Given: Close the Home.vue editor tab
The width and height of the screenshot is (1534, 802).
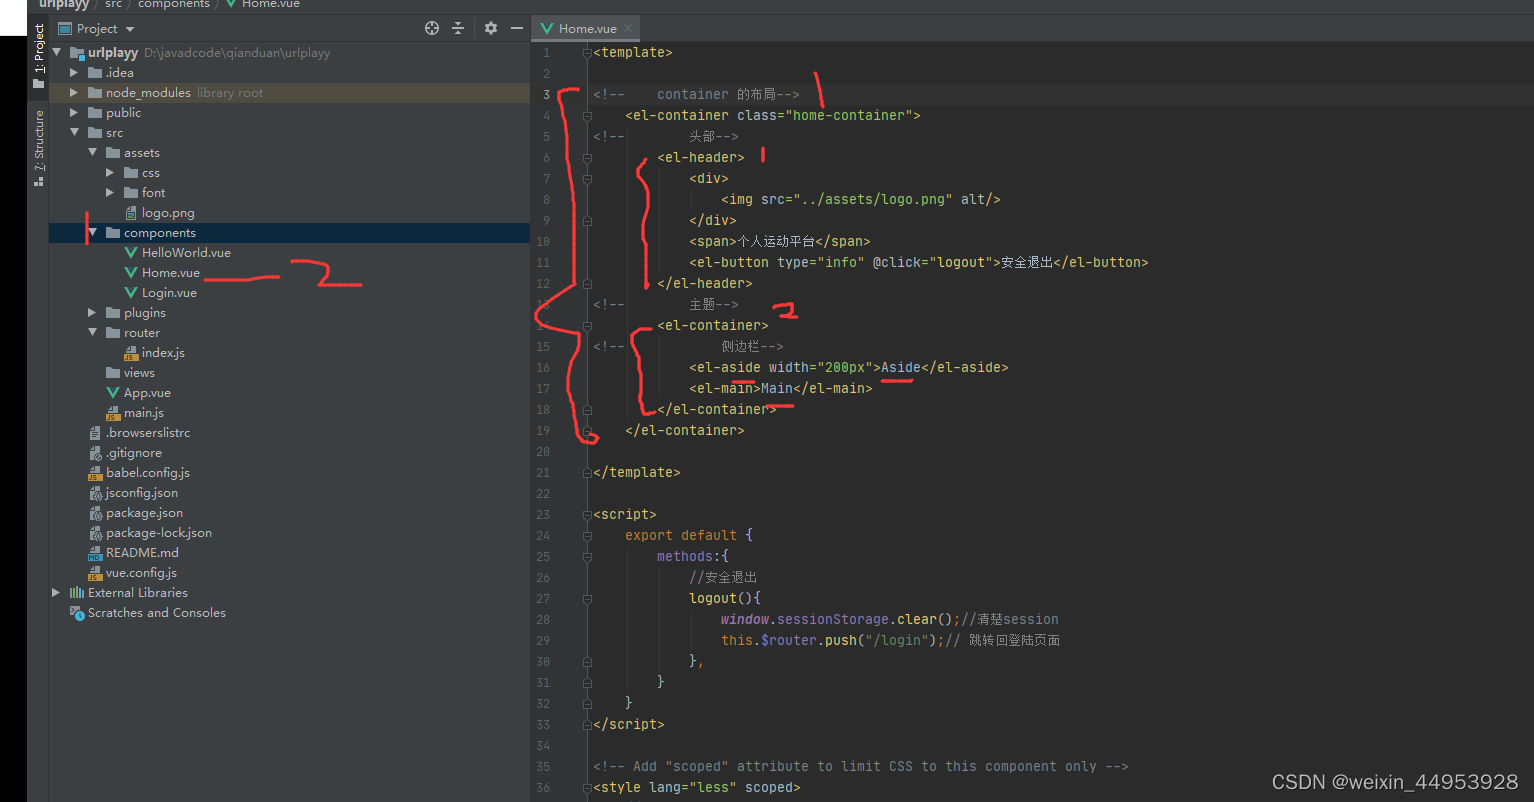Looking at the screenshot, I should (628, 28).
